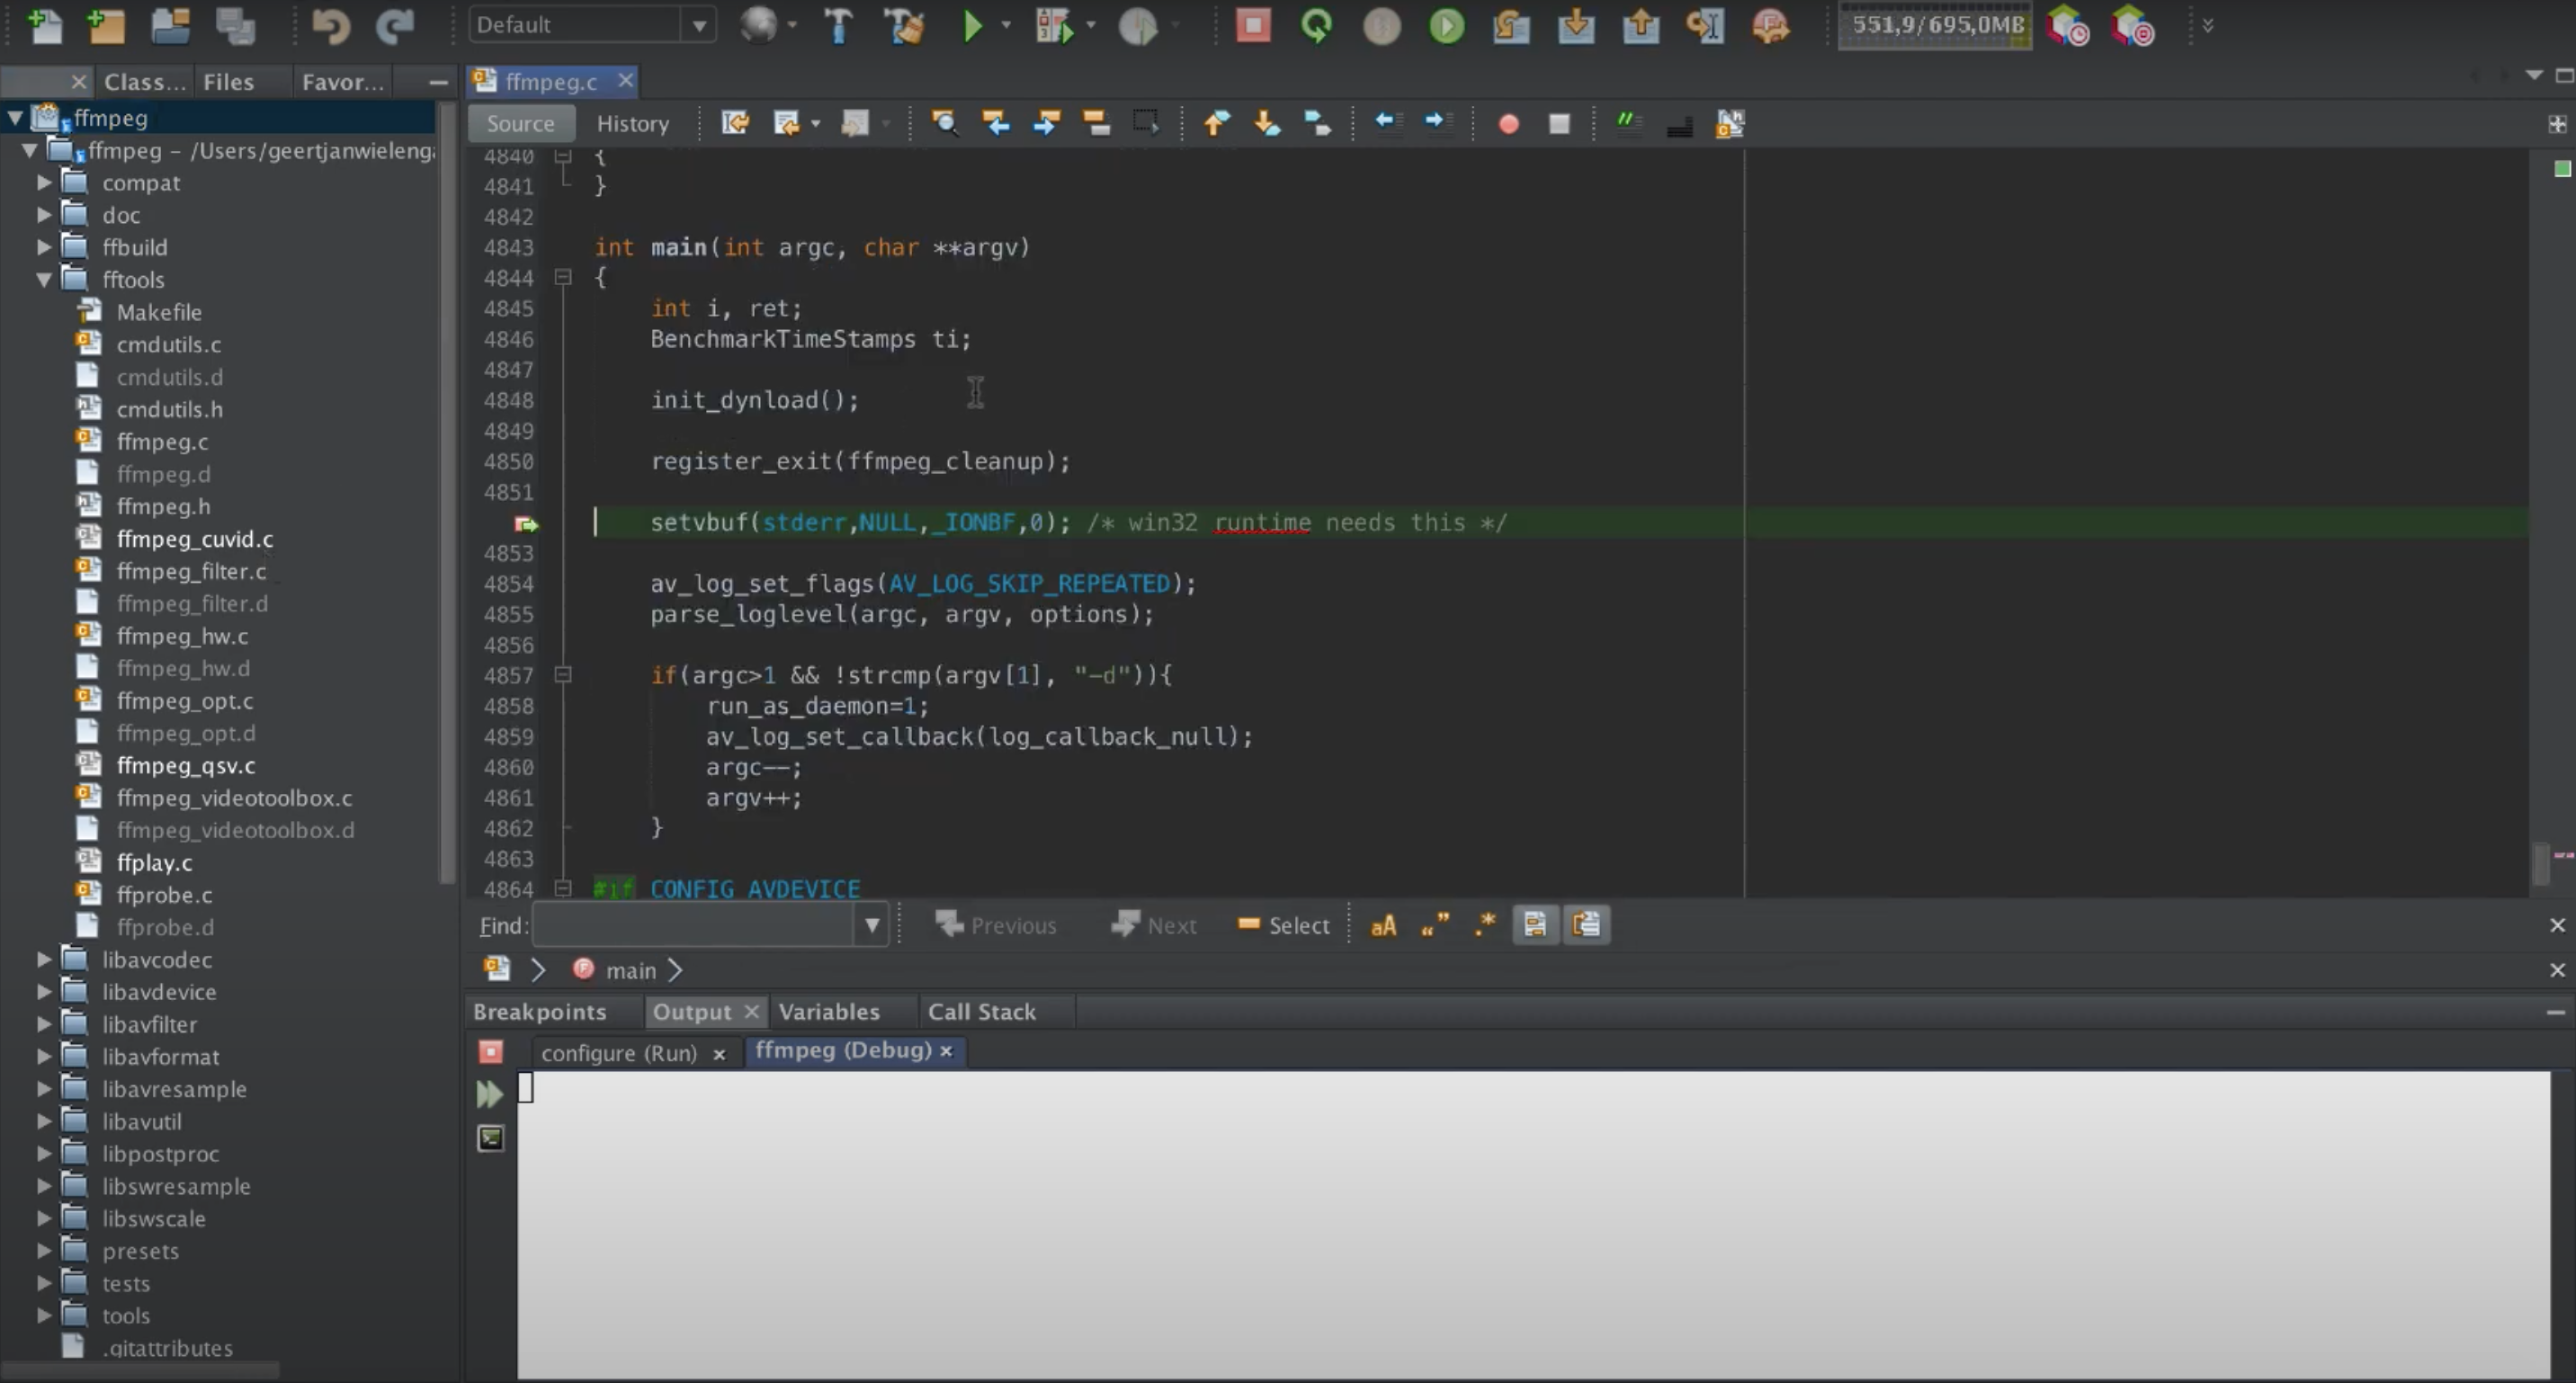
Task: Click Clean and Build Project icon
Action: point(905,25)
